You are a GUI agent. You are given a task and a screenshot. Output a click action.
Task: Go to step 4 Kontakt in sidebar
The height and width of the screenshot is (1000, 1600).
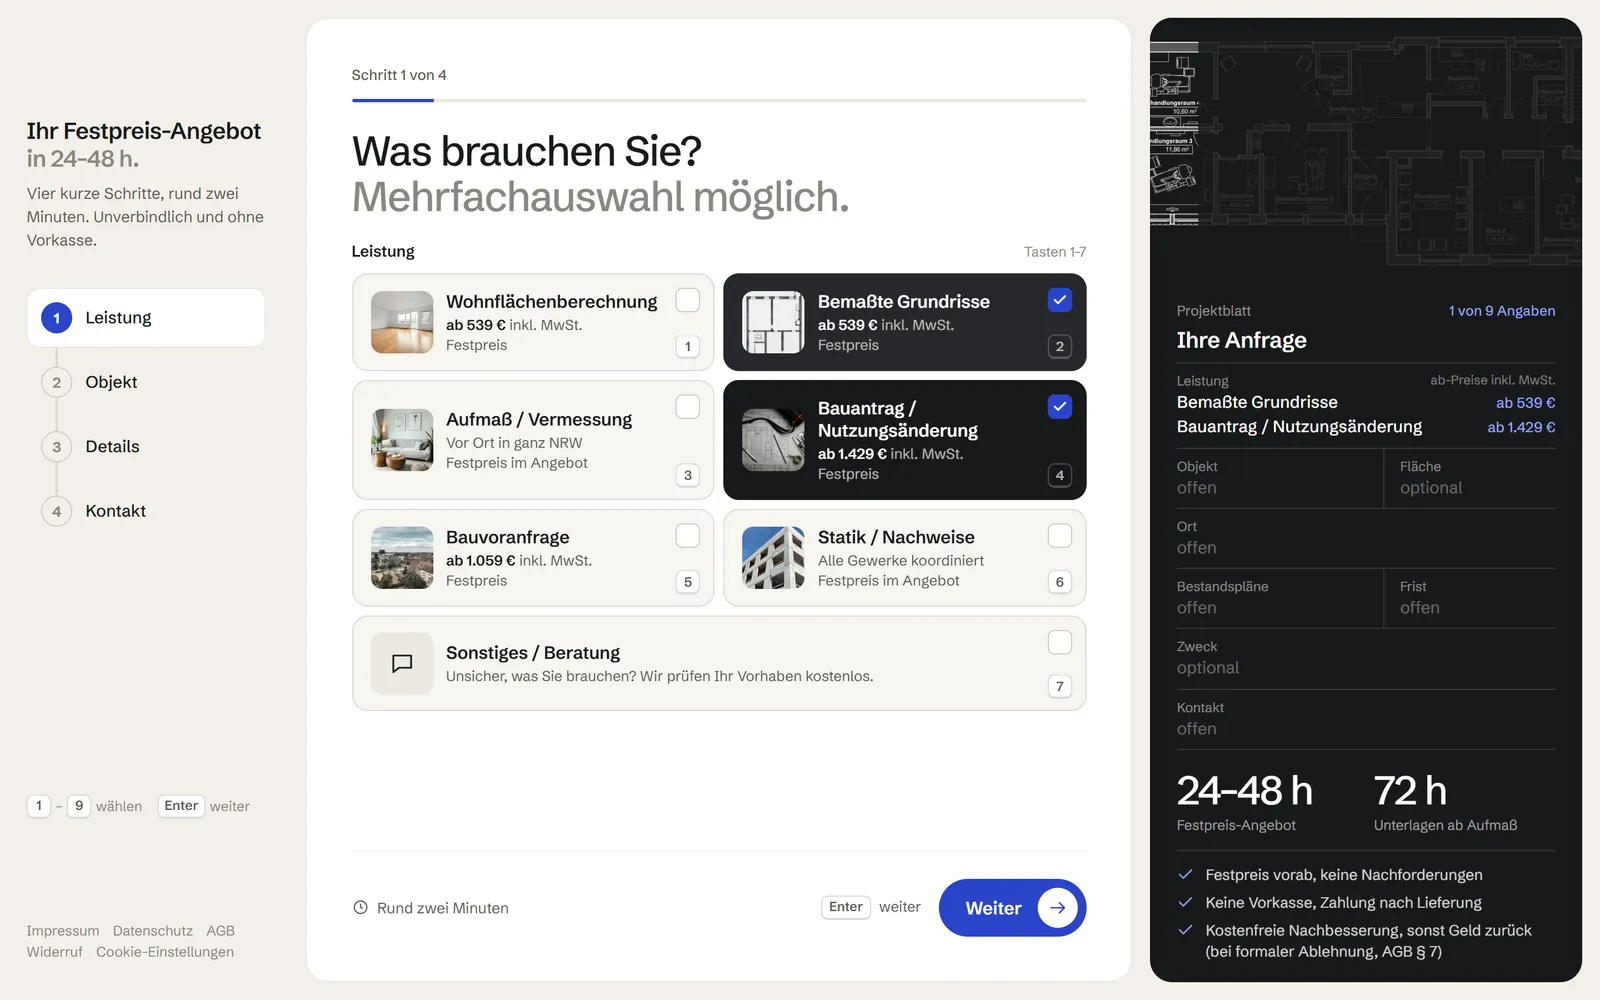click(x=146, y=511)
